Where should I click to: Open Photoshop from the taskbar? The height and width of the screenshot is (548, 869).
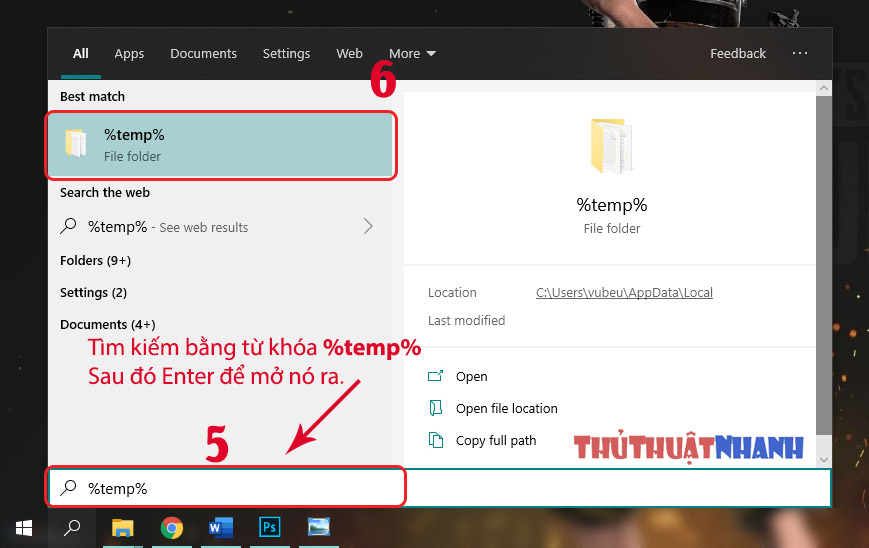269,527
